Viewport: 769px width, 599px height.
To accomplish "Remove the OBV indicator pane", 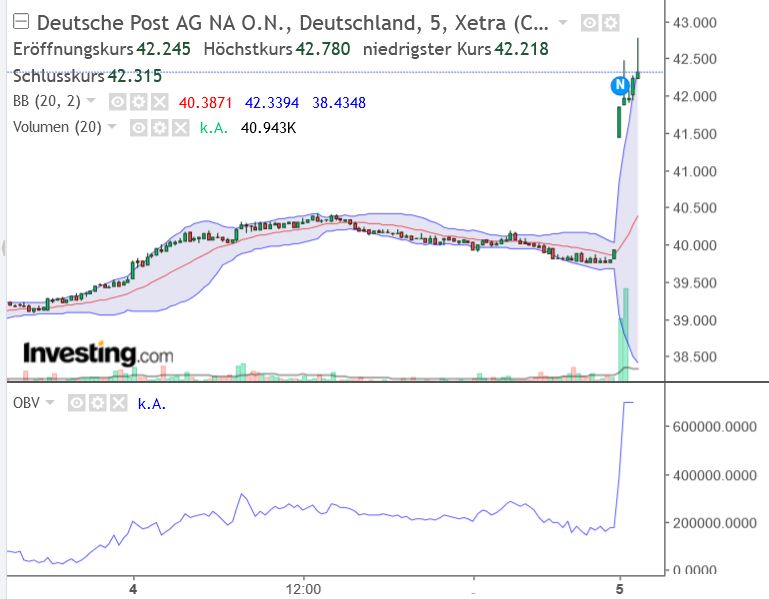I will (118, 403).
